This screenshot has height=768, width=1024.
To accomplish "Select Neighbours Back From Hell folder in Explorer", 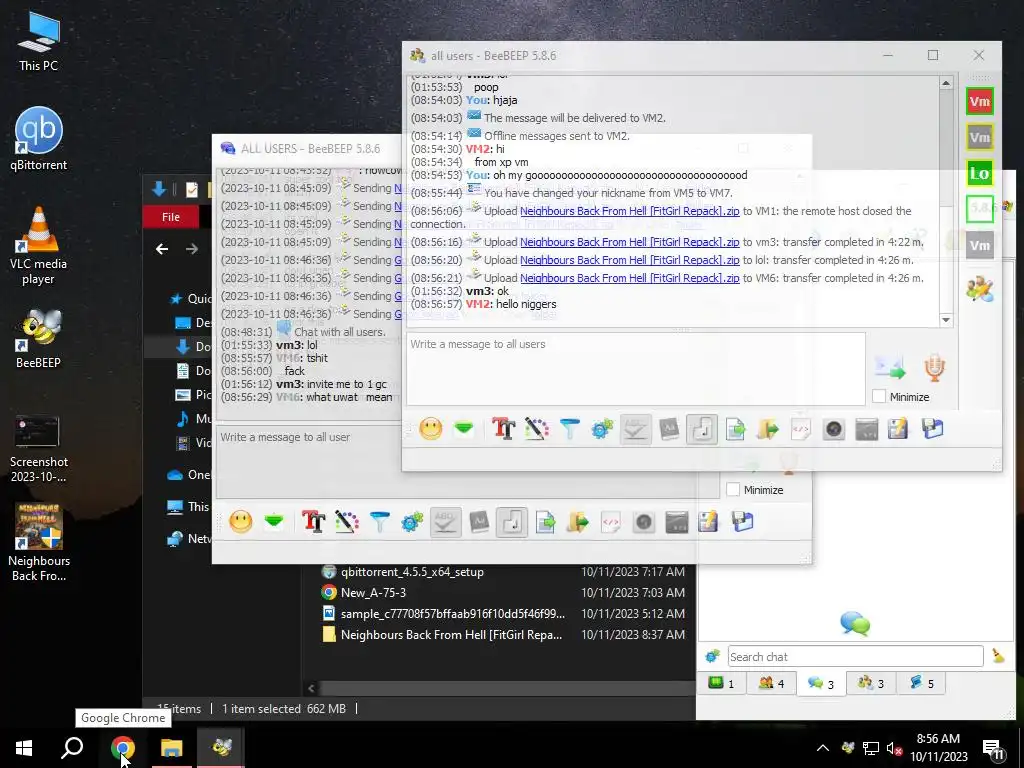I will pos(451,634).
